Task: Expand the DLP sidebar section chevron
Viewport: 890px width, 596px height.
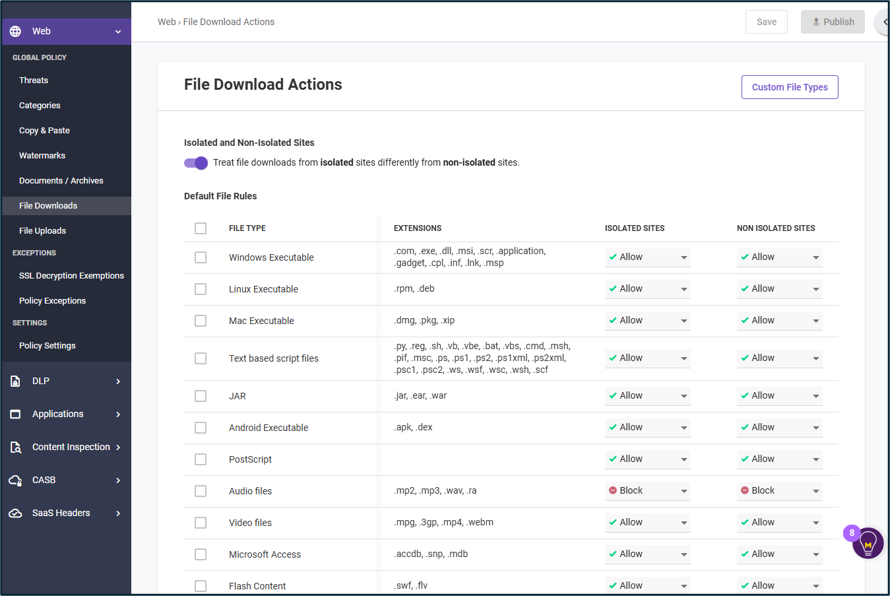Action: [118, 381]
